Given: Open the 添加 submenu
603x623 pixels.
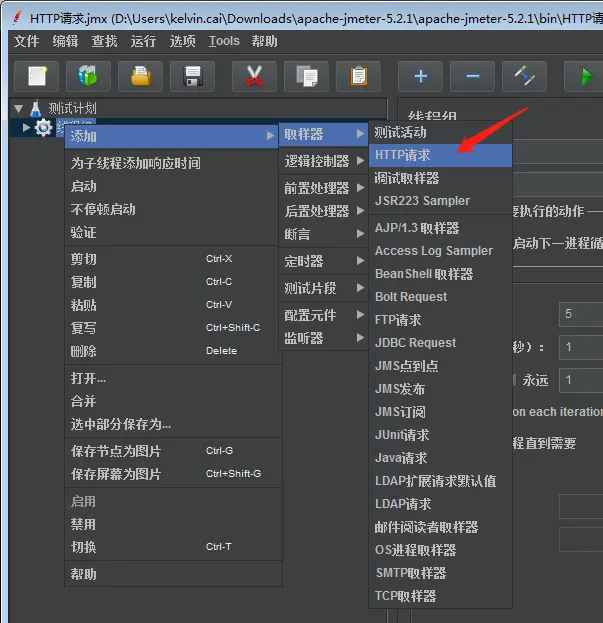Looking at the screenshot, I should (171, 136).
